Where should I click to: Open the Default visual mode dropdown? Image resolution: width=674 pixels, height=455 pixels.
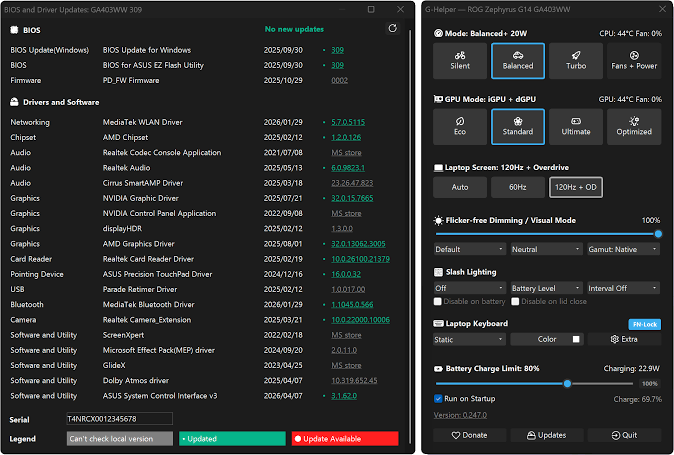click(x=469, y=249)
